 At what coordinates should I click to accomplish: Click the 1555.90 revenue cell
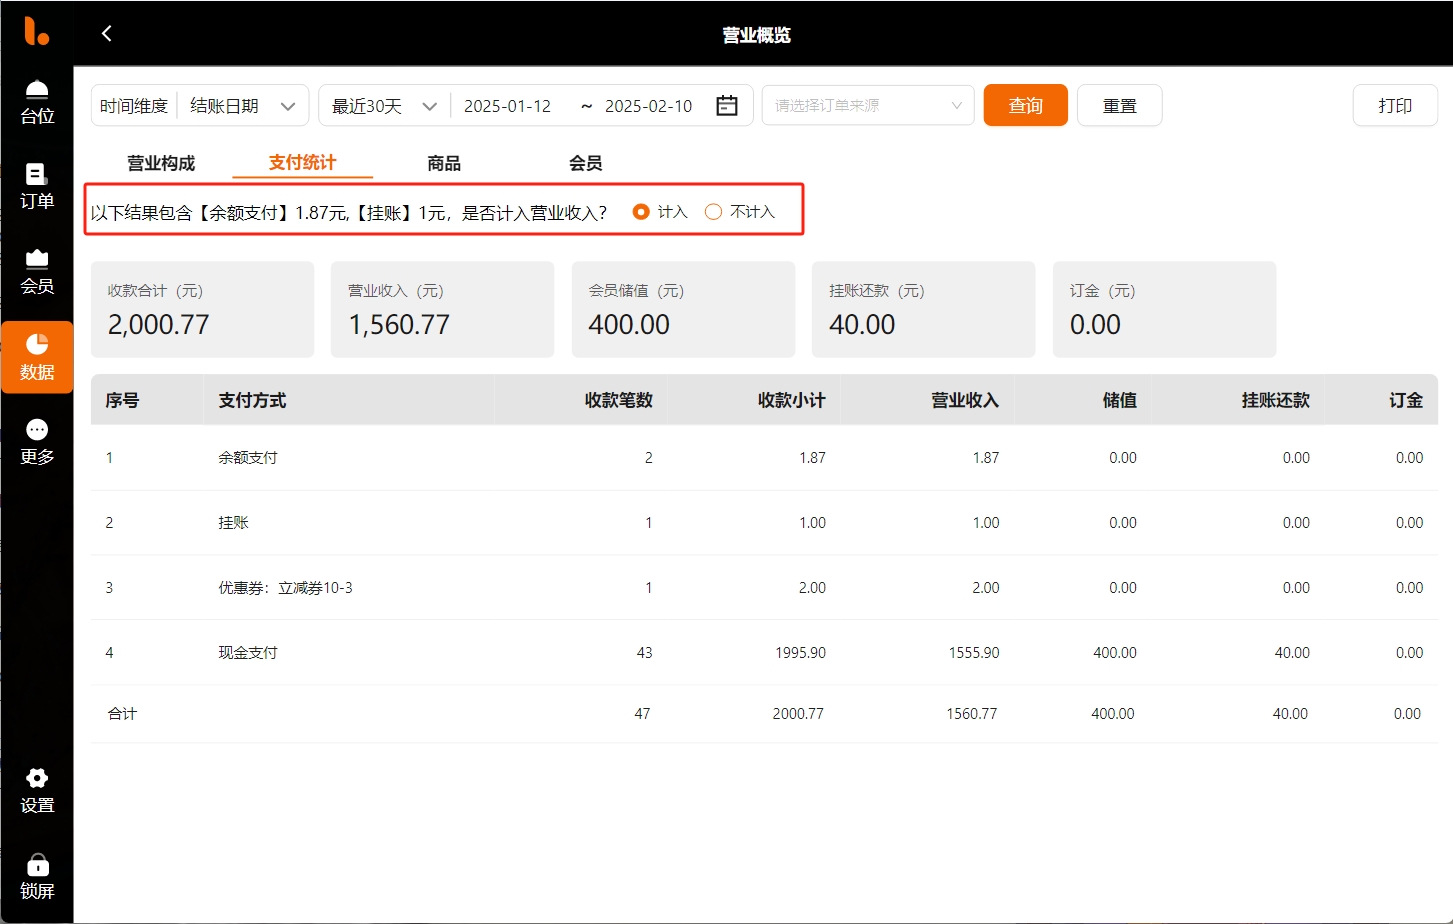pos(974,653)
